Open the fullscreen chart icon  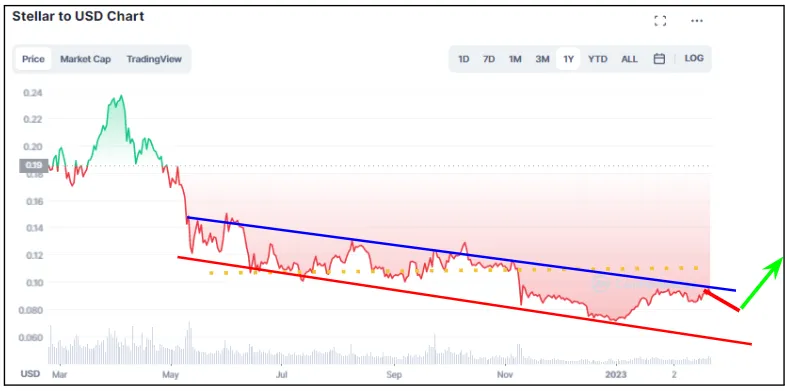coord(660,21)
